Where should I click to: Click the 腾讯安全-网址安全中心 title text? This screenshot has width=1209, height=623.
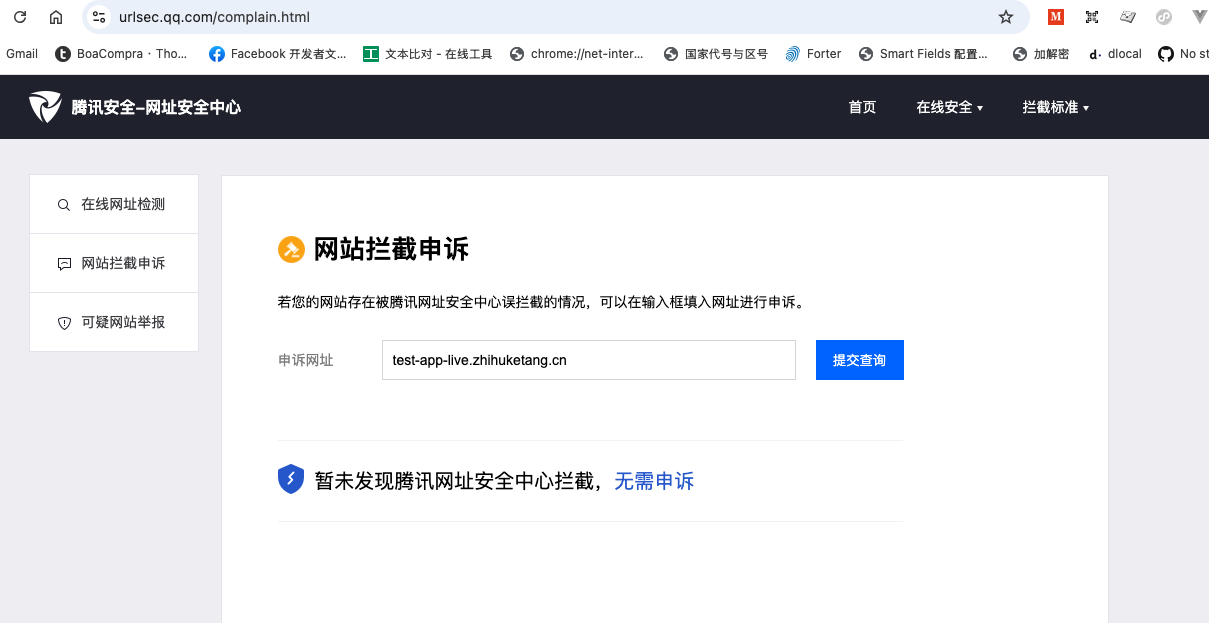pos(156,107)
